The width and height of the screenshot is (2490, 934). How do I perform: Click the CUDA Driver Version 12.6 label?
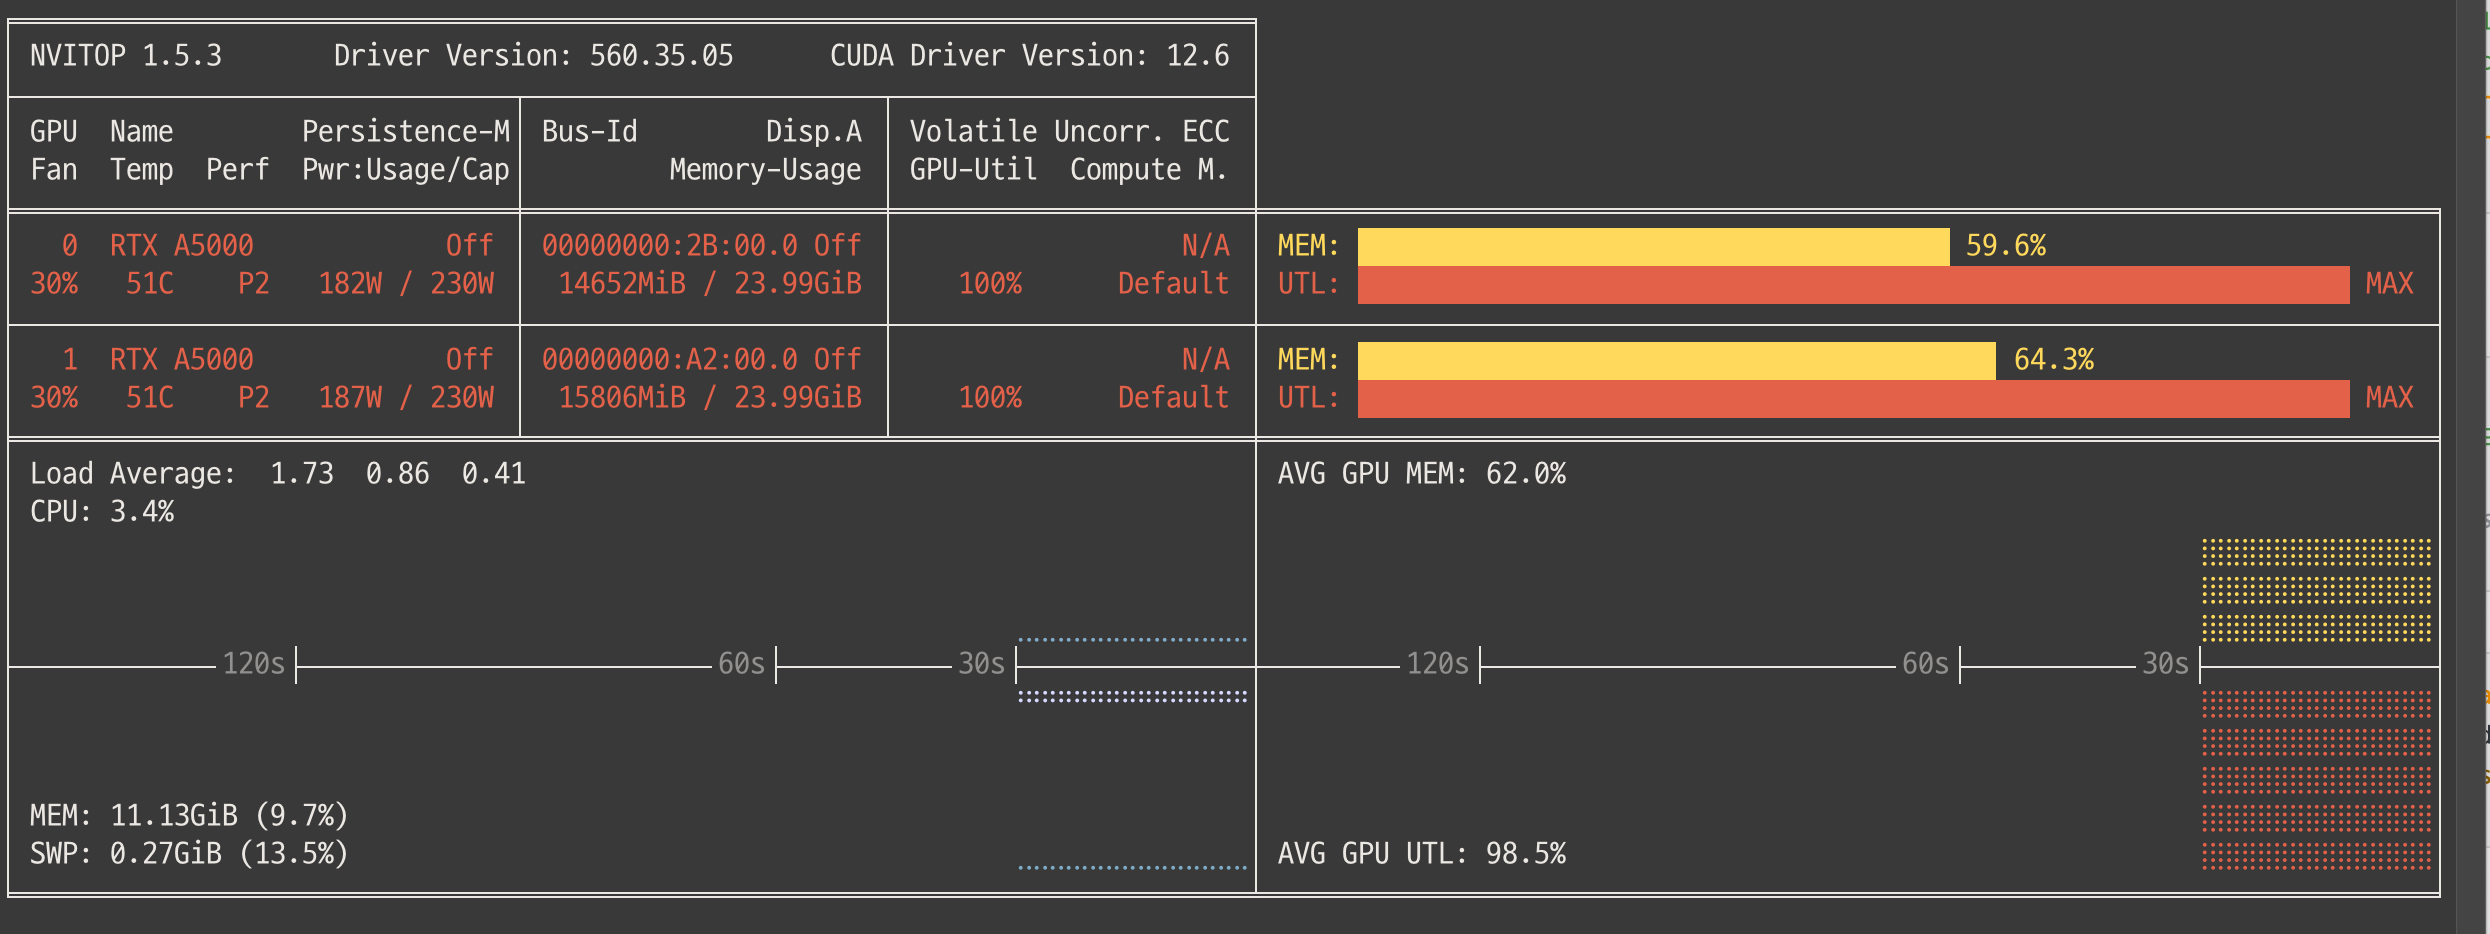point(1029,56)
